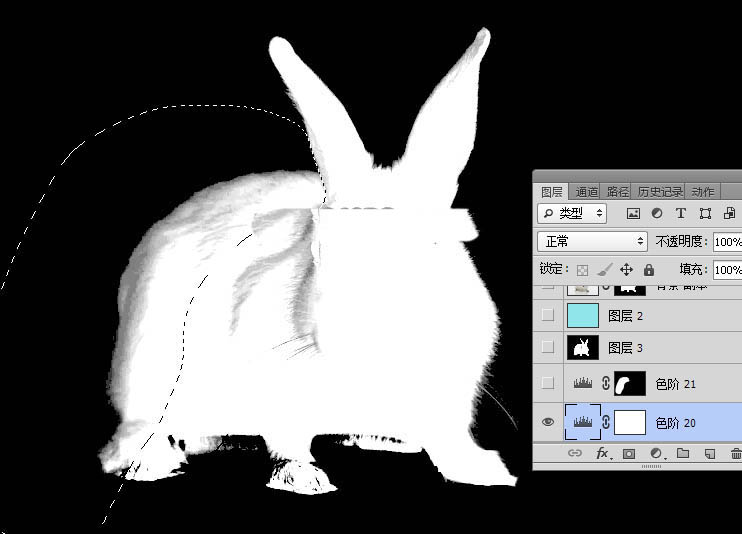
Task: Open new adjustment layer menu
Action: [x=656, y=454]
